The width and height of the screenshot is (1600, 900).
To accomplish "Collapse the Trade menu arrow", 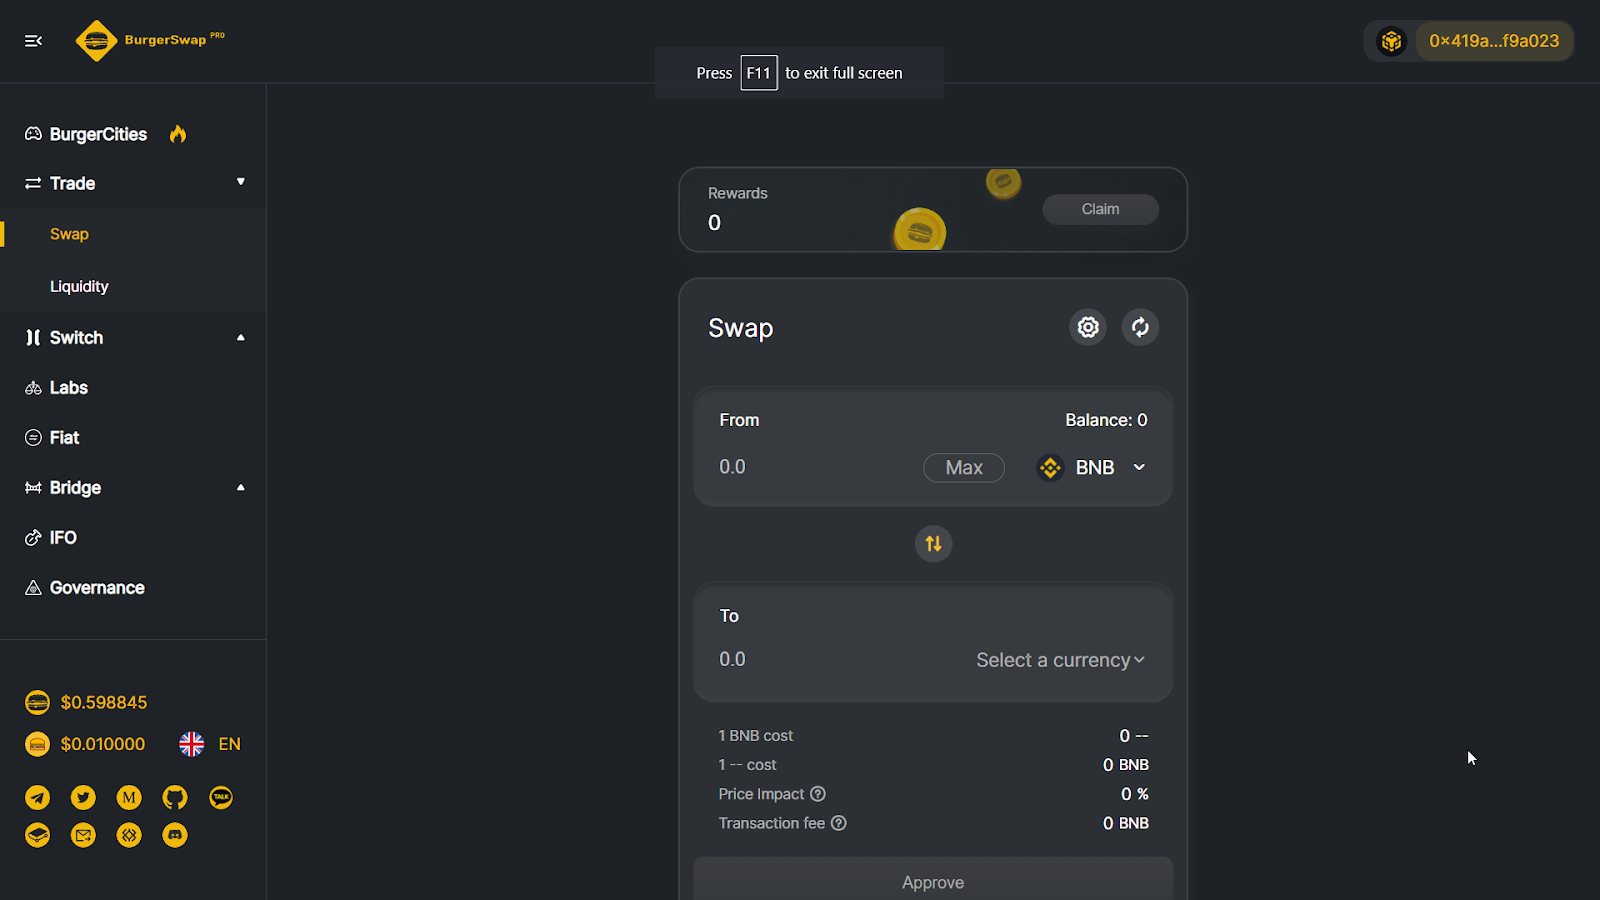I will pos(240,182).
